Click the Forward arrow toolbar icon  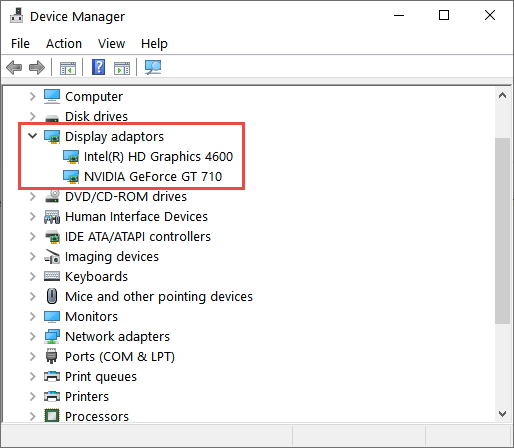[x=37, y=68]
